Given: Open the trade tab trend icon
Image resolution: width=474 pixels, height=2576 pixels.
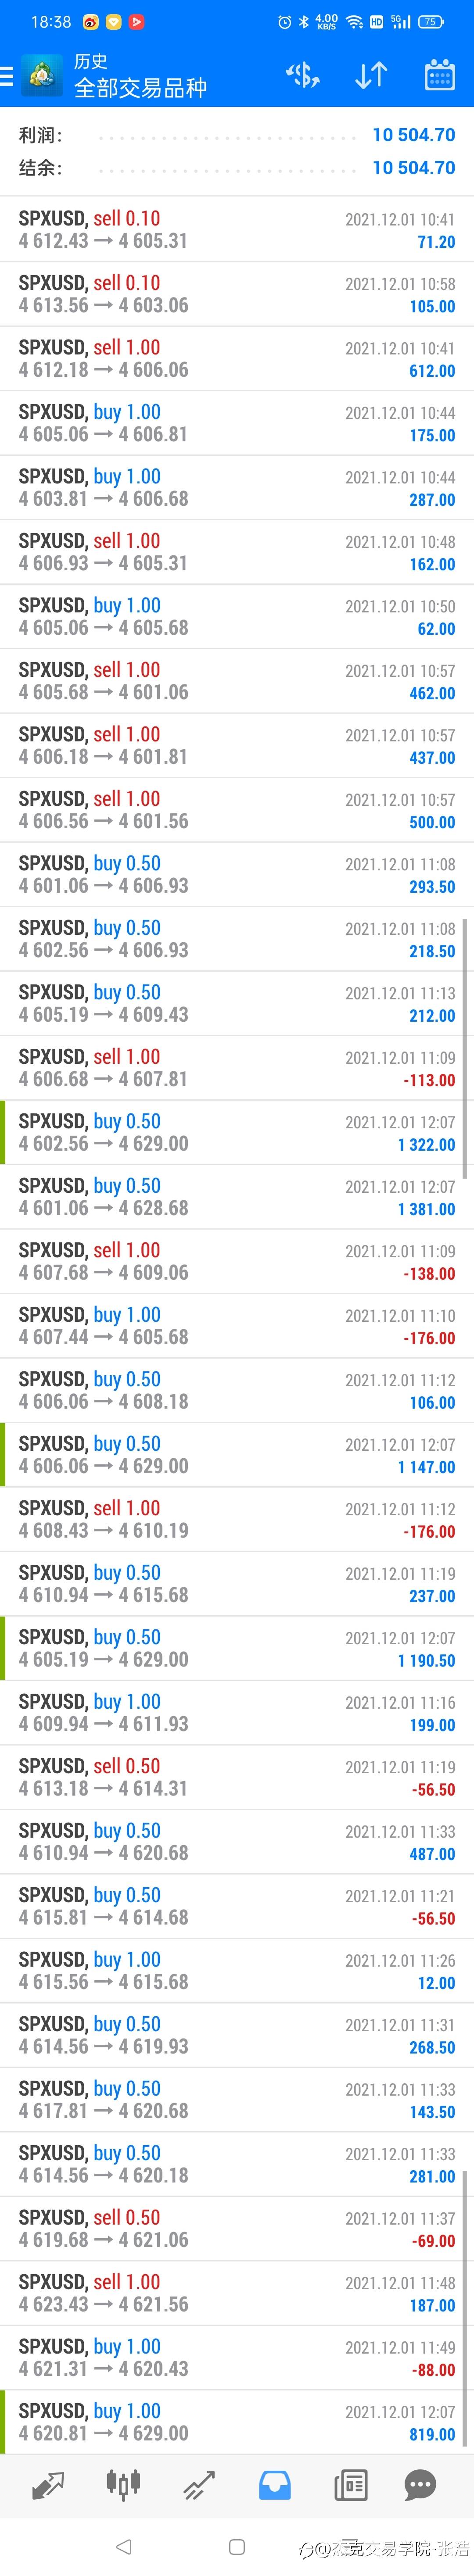Looking at the screenshot, I should (x=199, y=2485).
